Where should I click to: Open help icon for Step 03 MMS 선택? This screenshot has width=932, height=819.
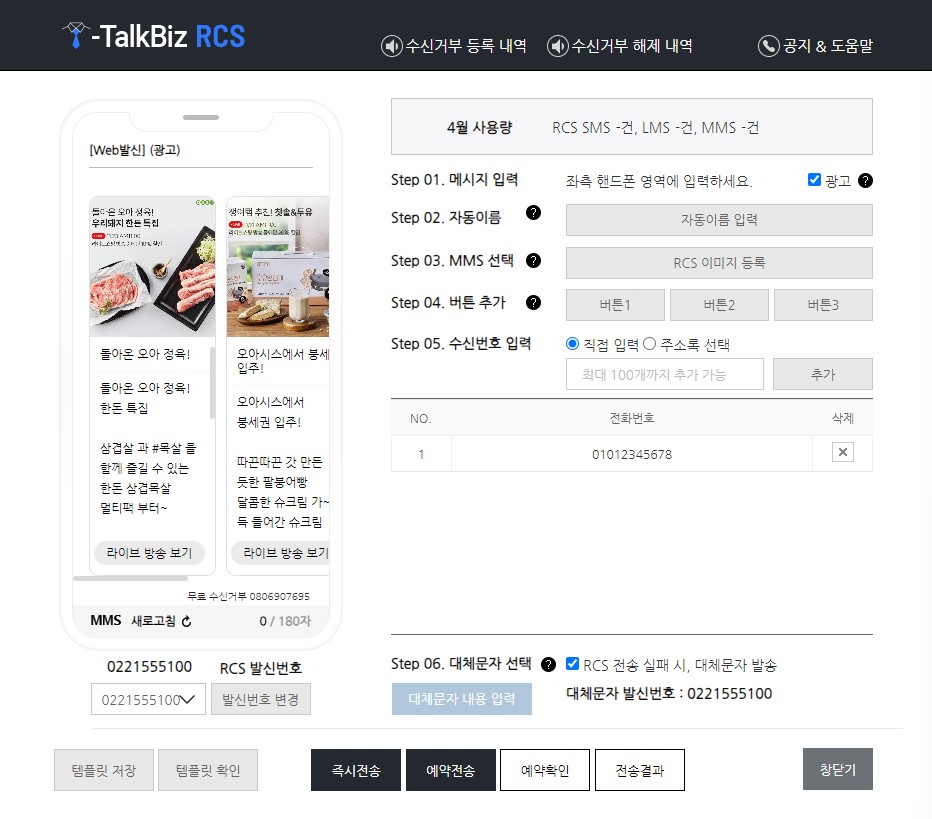tap(535, 261)
